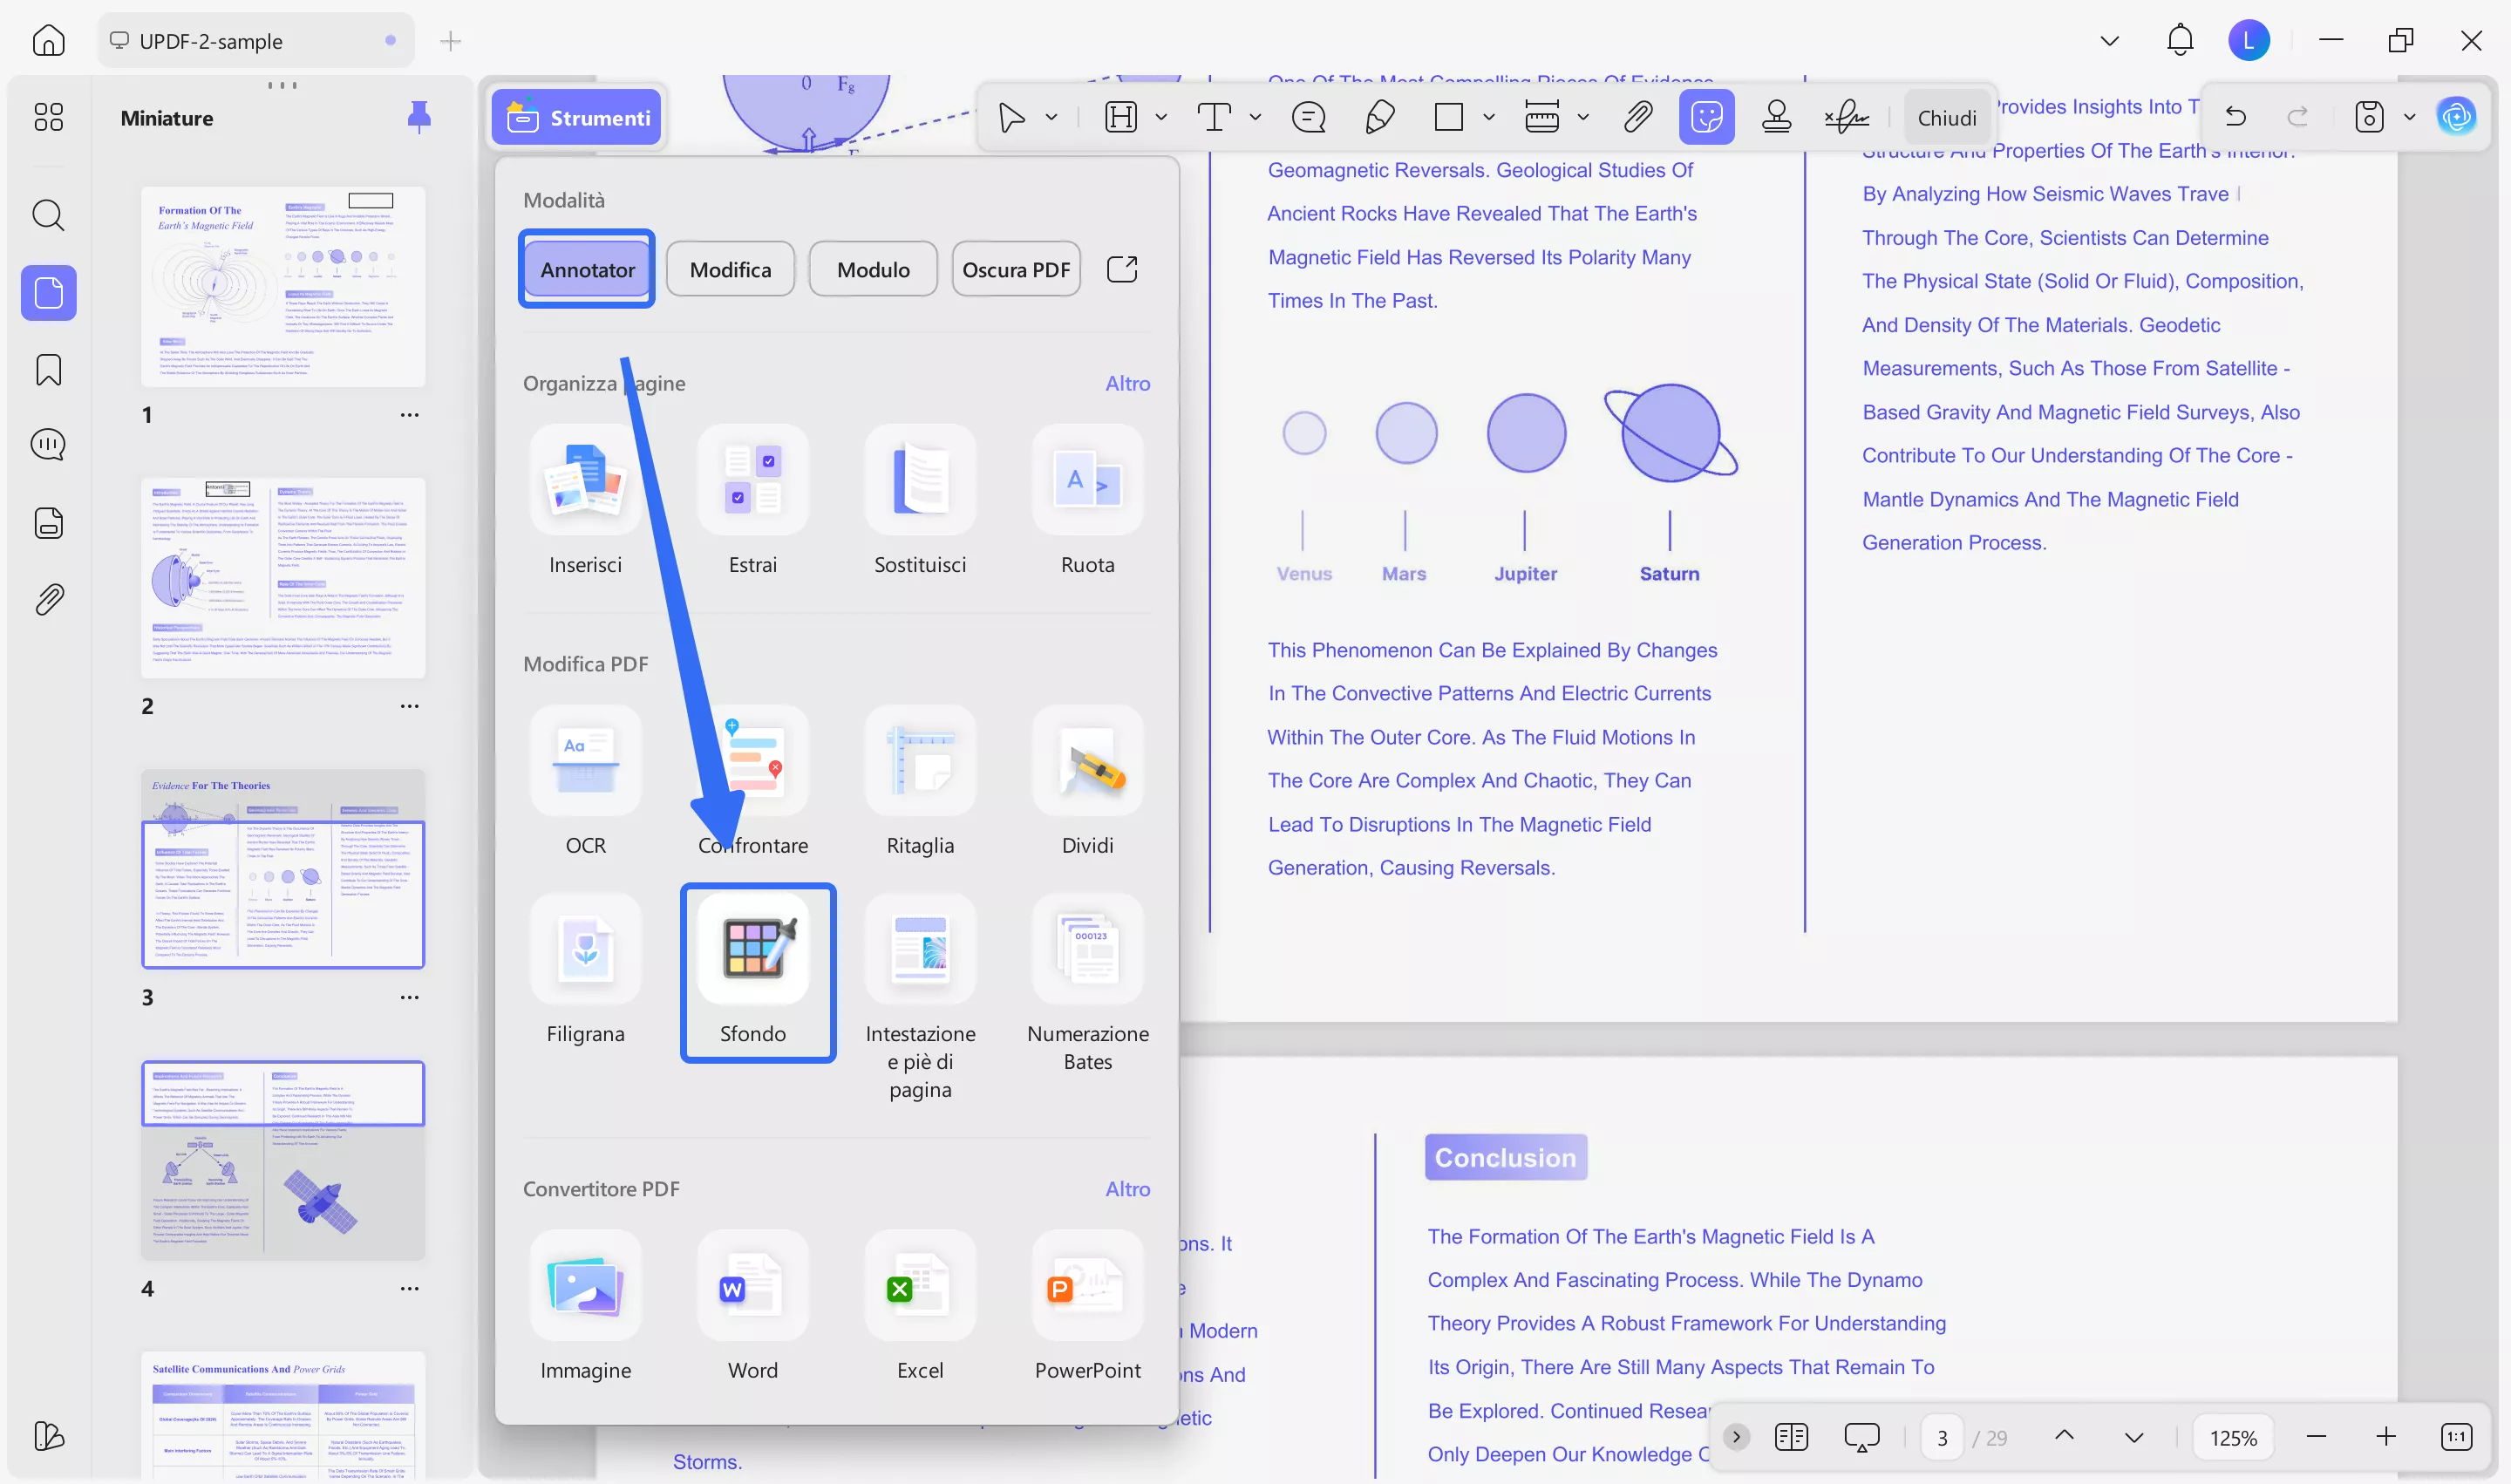
Task: Select the stamp tool
Action: pos(1777,117)
